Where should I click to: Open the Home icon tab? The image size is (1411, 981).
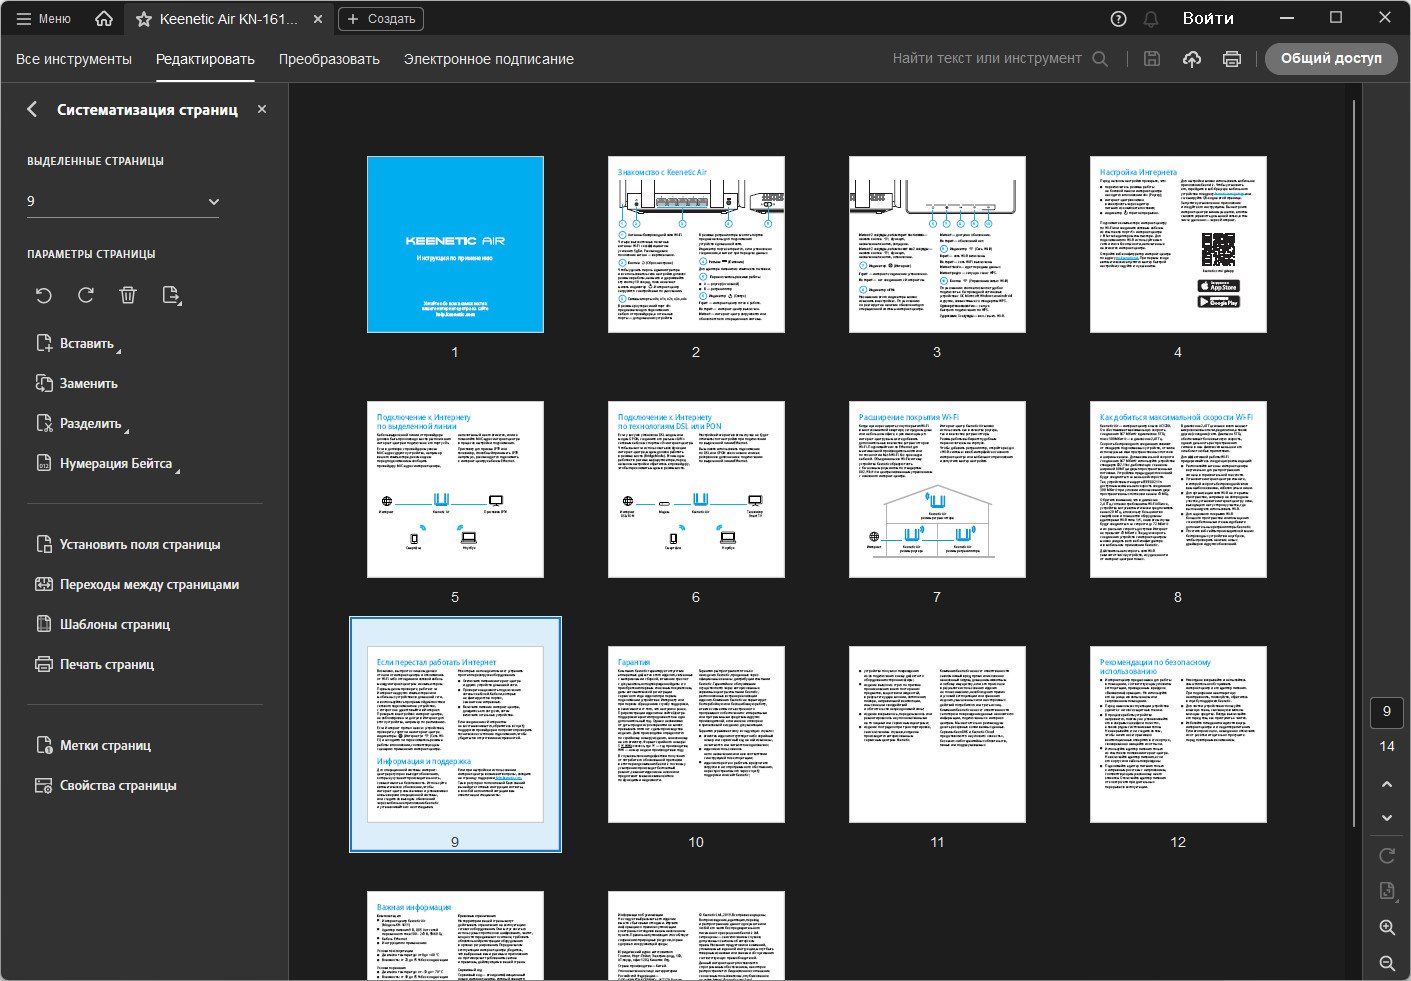[x=104, y=19]
